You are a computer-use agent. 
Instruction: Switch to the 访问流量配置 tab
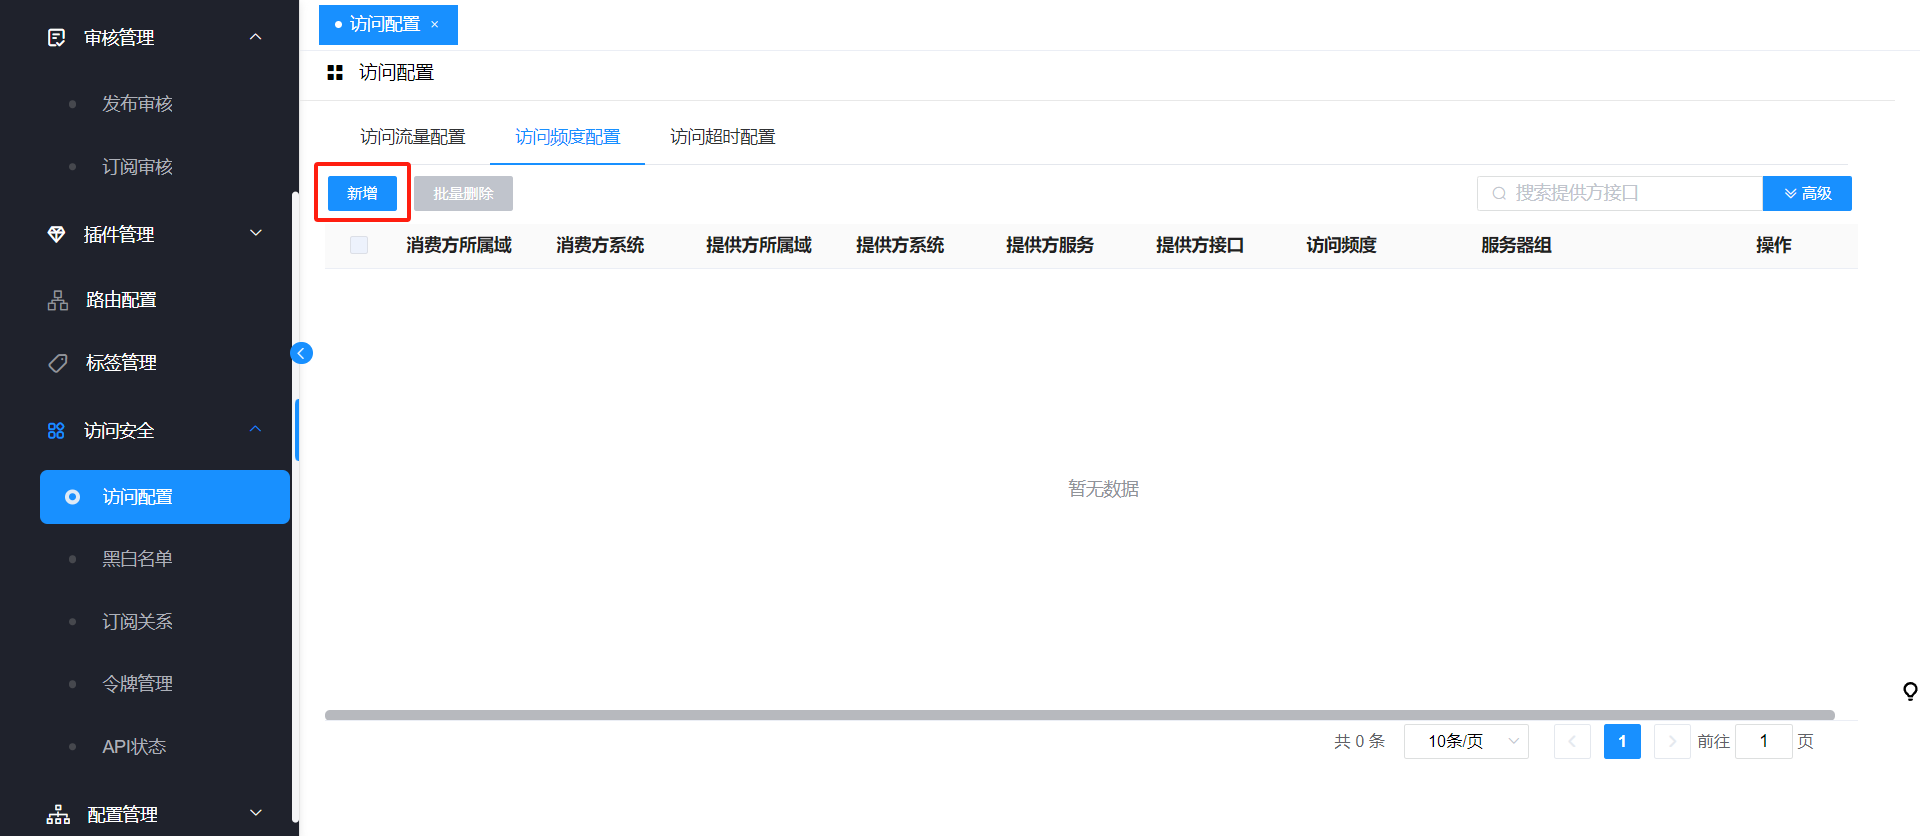tap(412, 137)
